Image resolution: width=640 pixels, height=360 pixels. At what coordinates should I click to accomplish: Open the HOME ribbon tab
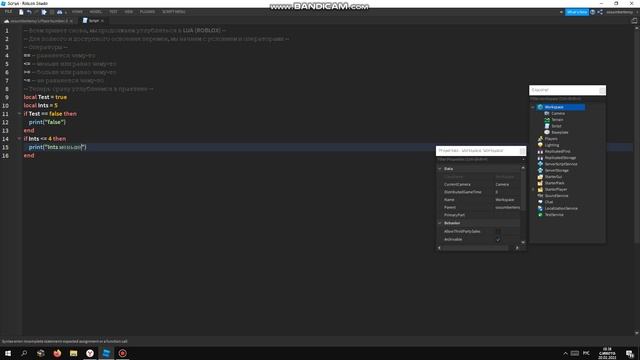coord(77,12)
